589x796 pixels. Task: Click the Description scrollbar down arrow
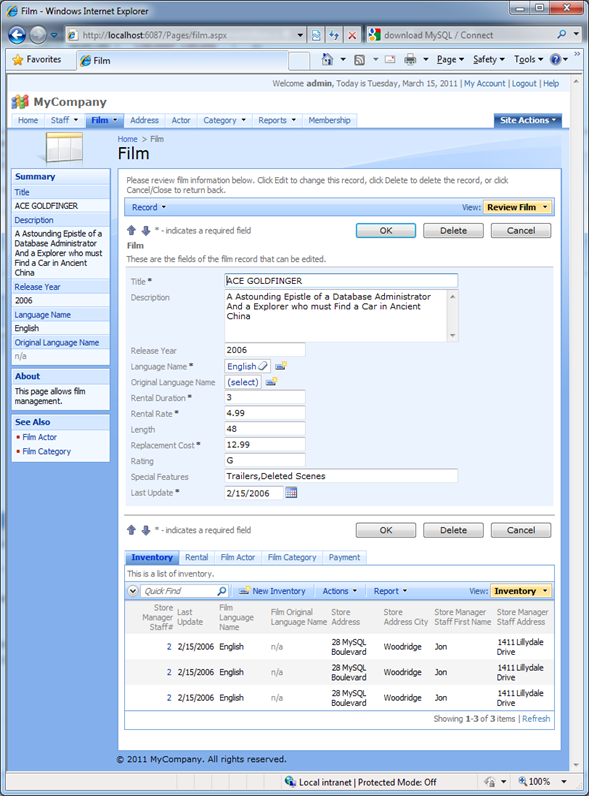pyautogui.click(x=452, y=336)
